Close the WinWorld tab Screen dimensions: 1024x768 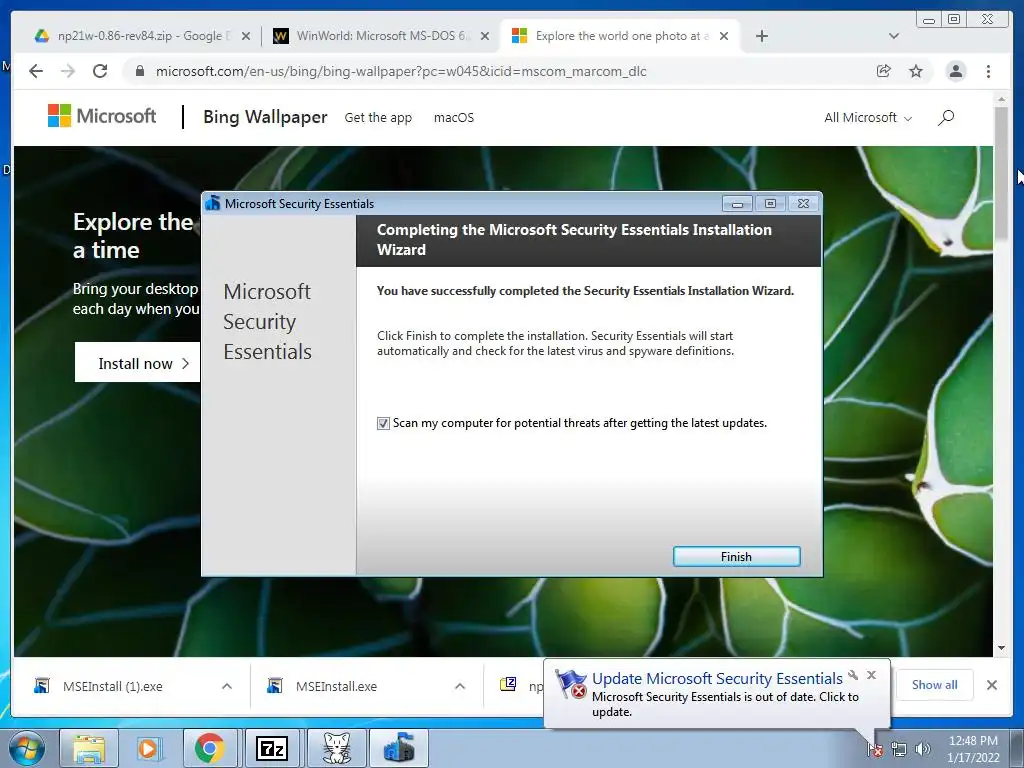coord(485,36)
